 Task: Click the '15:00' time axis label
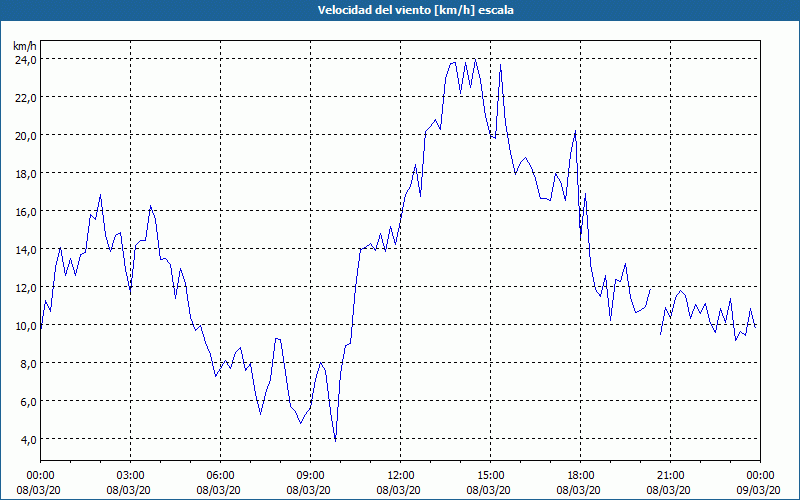[x=491, y=476]
